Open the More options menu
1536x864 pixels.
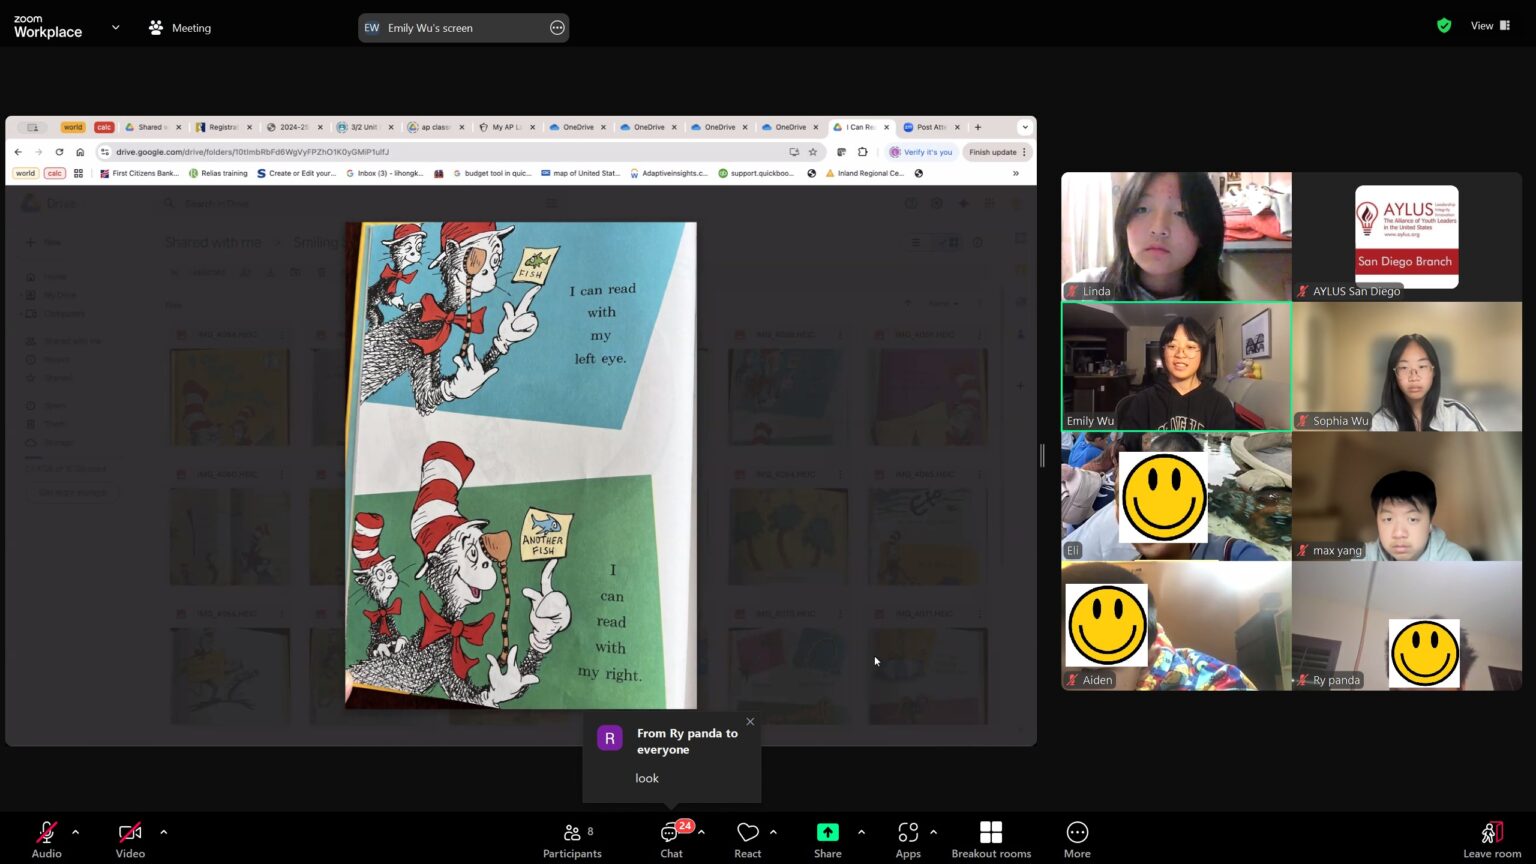pyautogui.click(x=1077, y=839)
